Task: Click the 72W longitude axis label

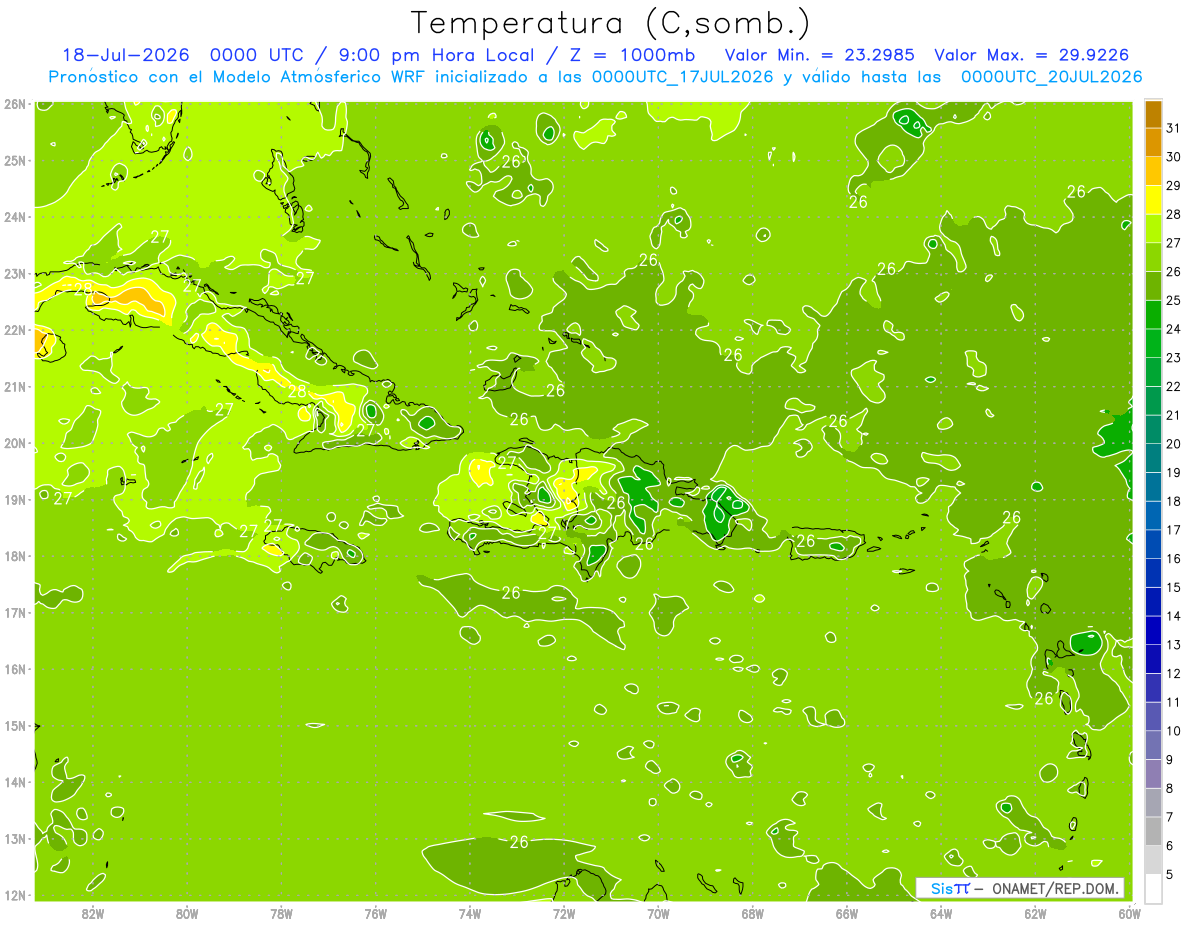Action: pos(564,914)
